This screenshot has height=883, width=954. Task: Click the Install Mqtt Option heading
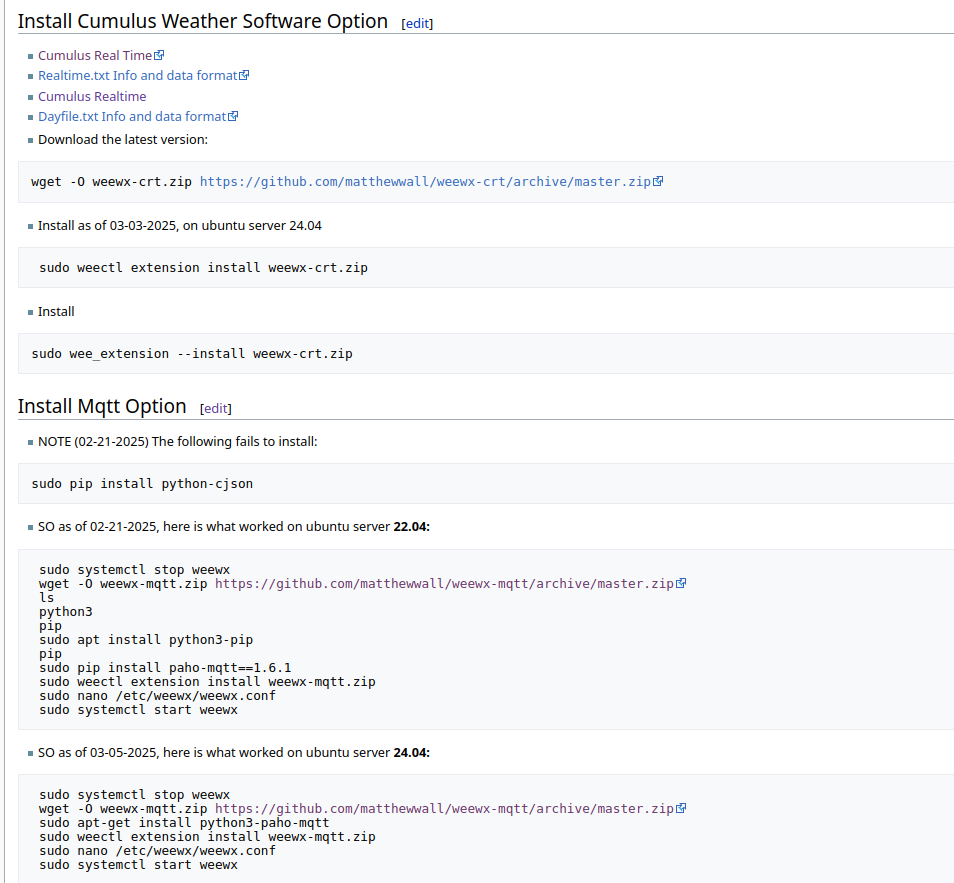pos(102,406)
